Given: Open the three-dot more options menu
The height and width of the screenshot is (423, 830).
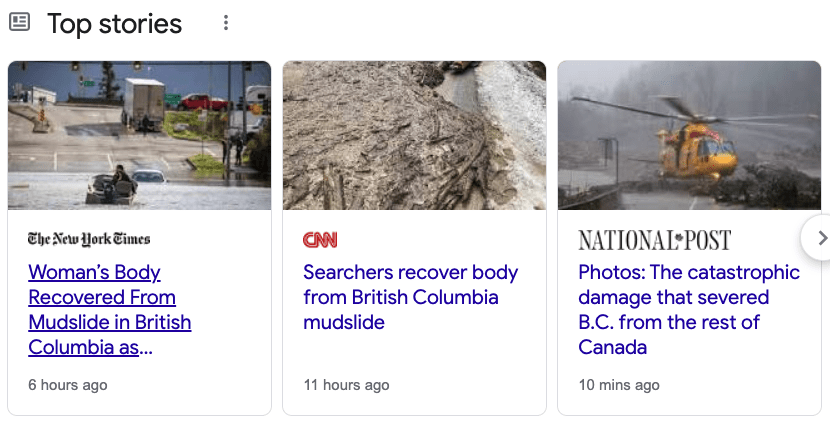Looking at the screenshot, I should 226,23.
